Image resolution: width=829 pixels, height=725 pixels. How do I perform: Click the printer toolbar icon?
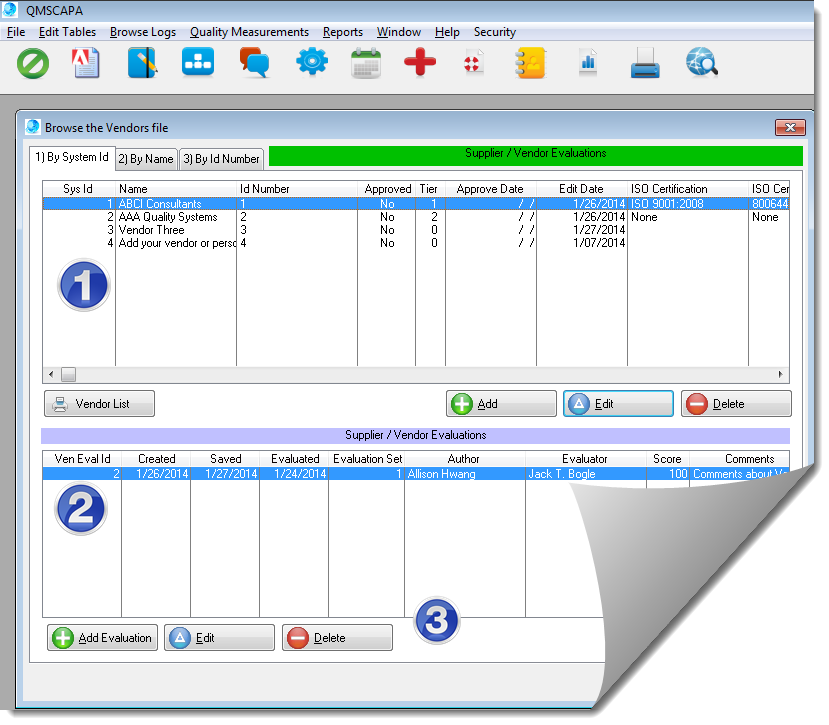point(645,64)
